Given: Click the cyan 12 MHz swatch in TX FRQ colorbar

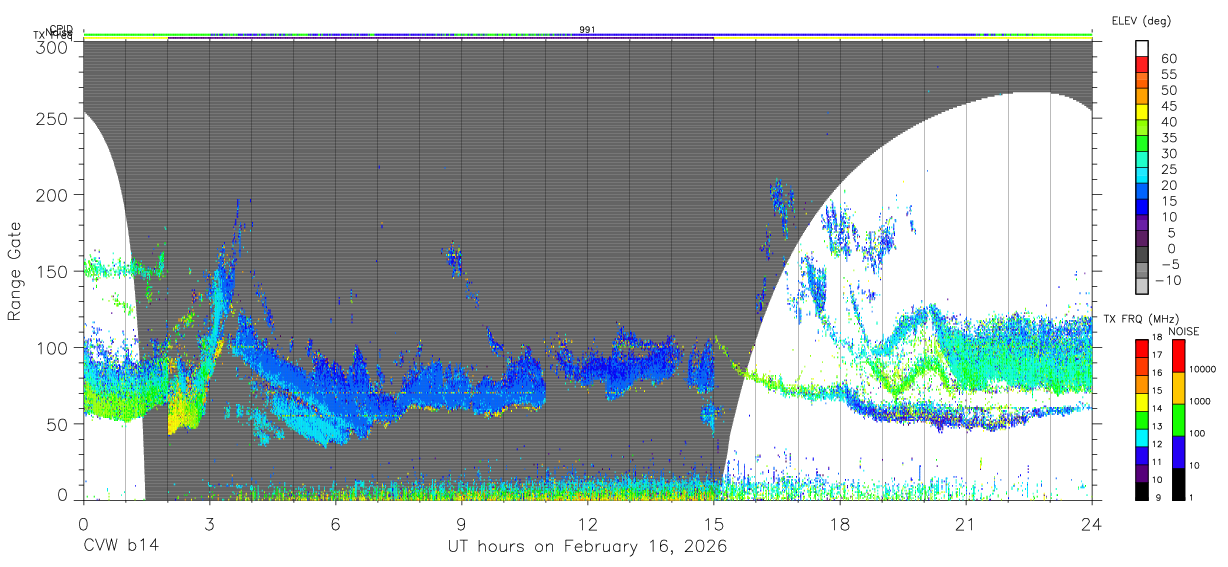Looking at the screenshot, I should [x=1142, y=436].
